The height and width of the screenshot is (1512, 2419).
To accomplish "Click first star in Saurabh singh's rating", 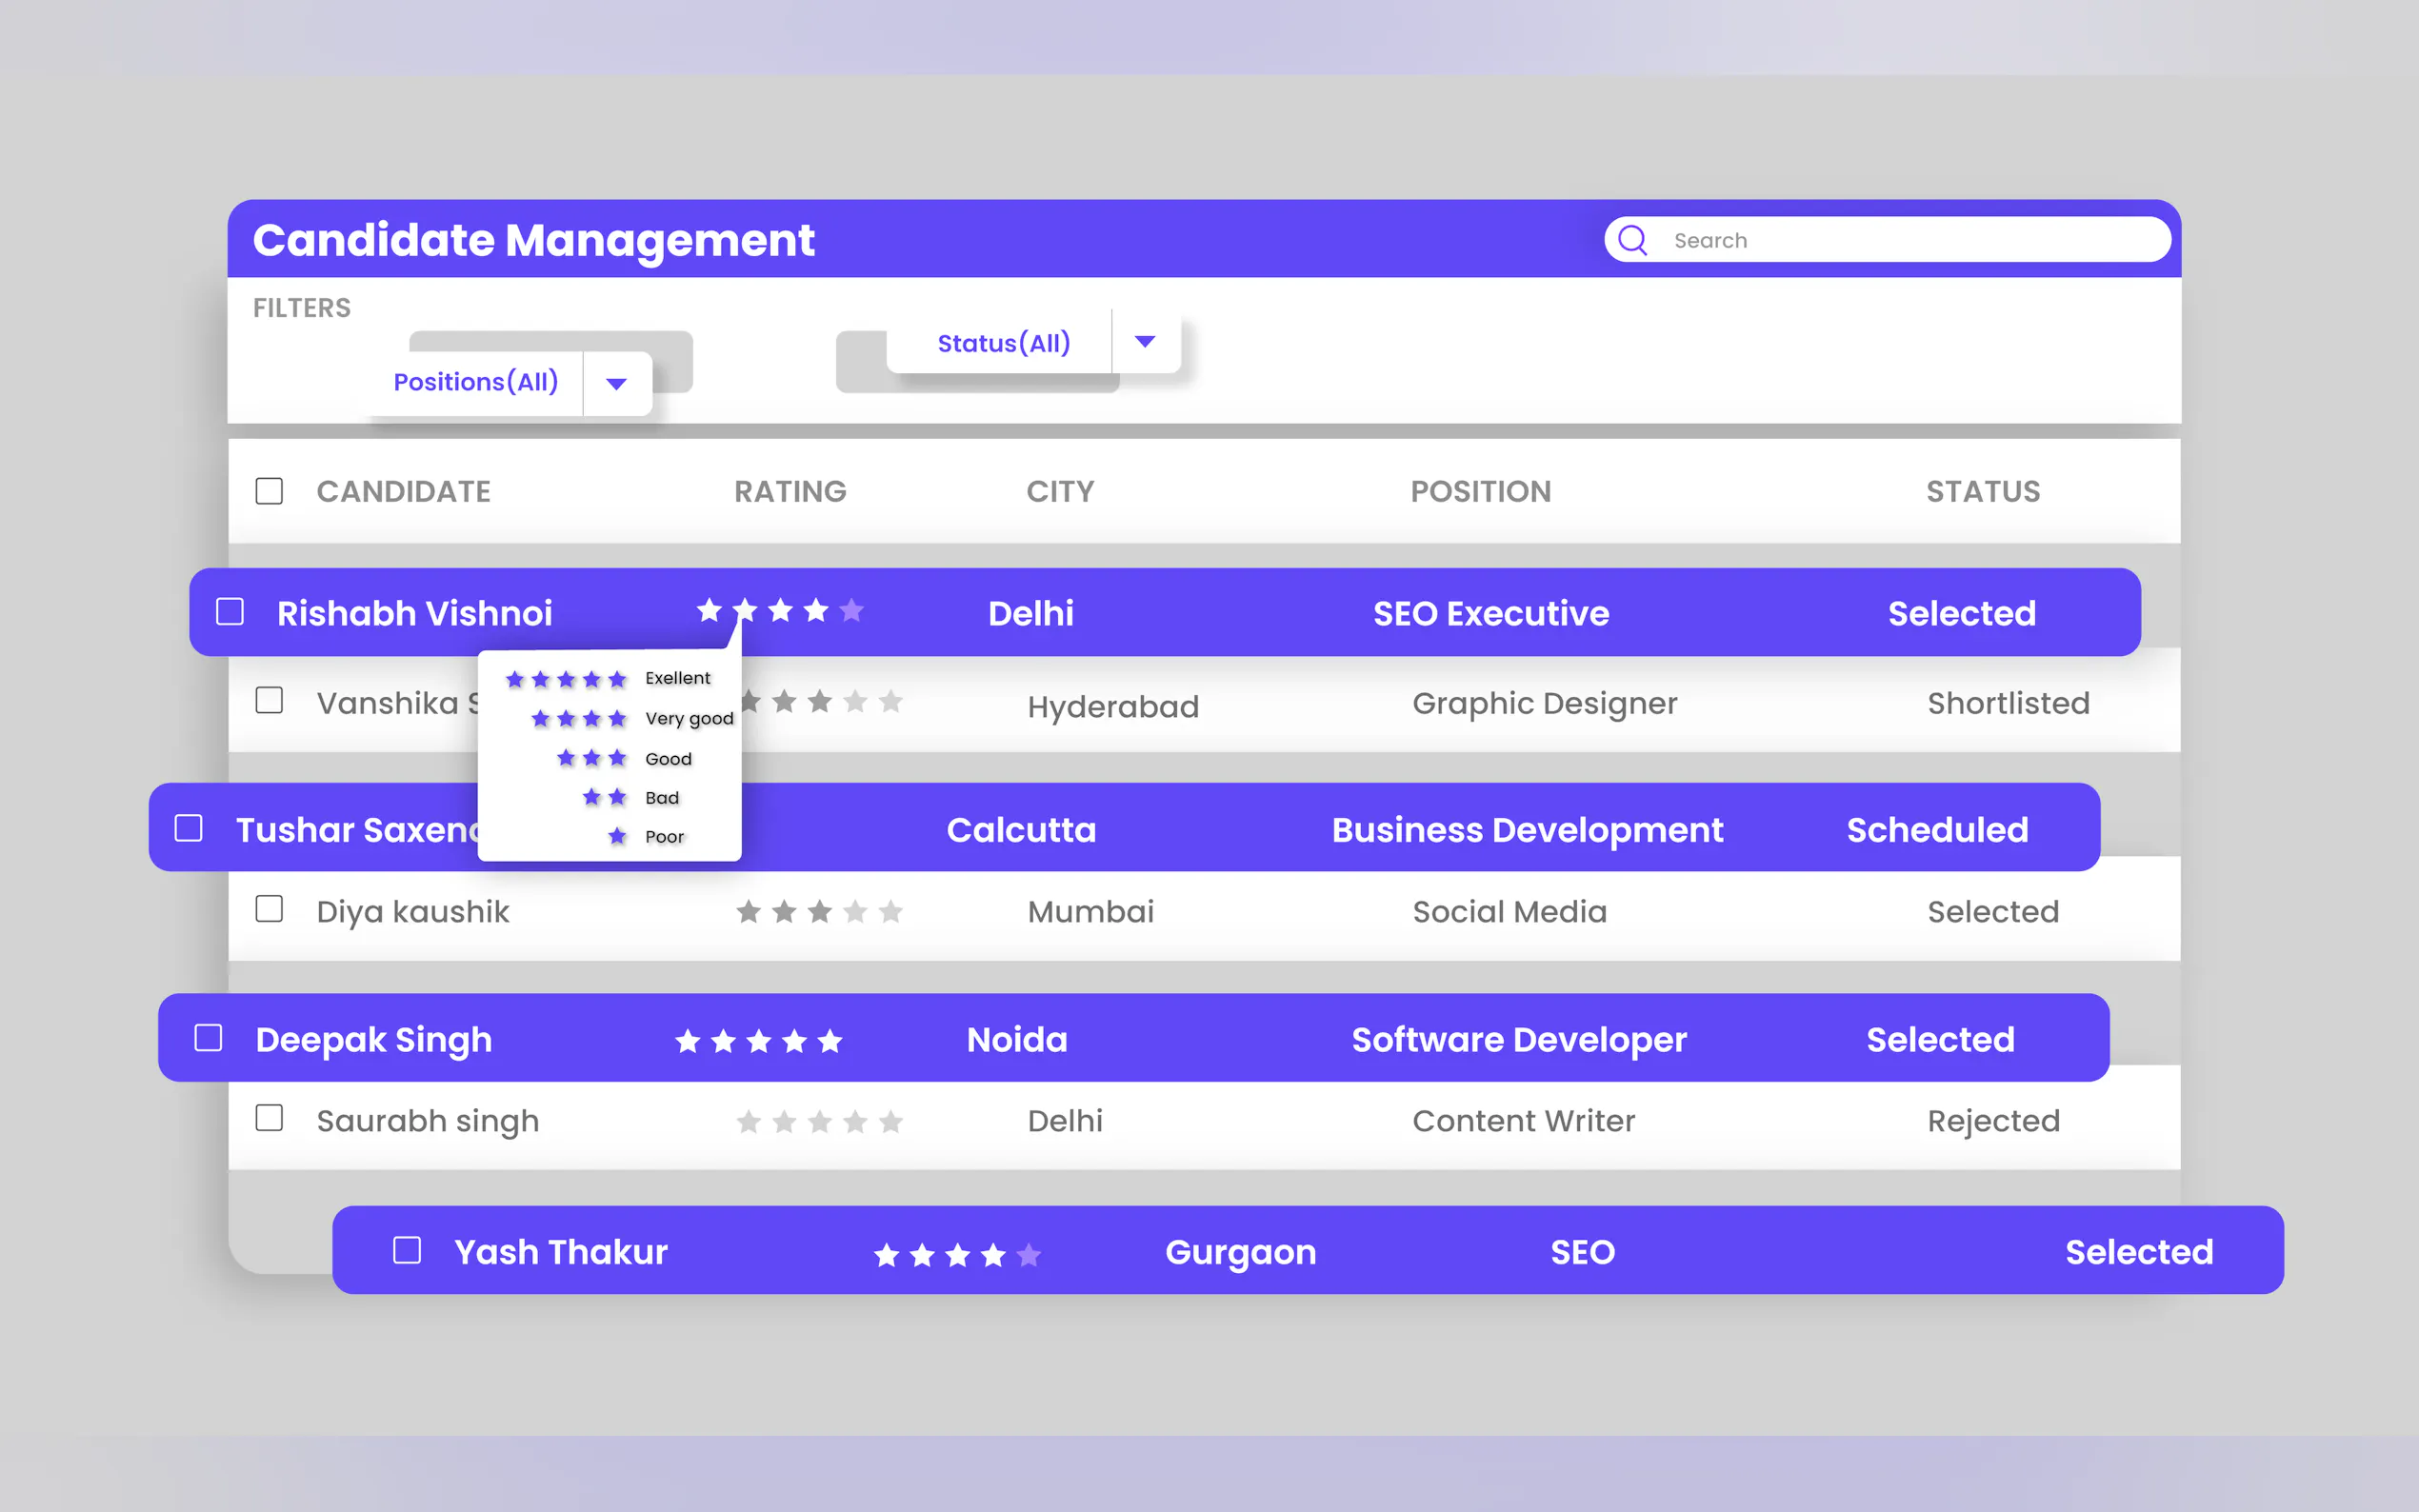I will point(748,1121).
